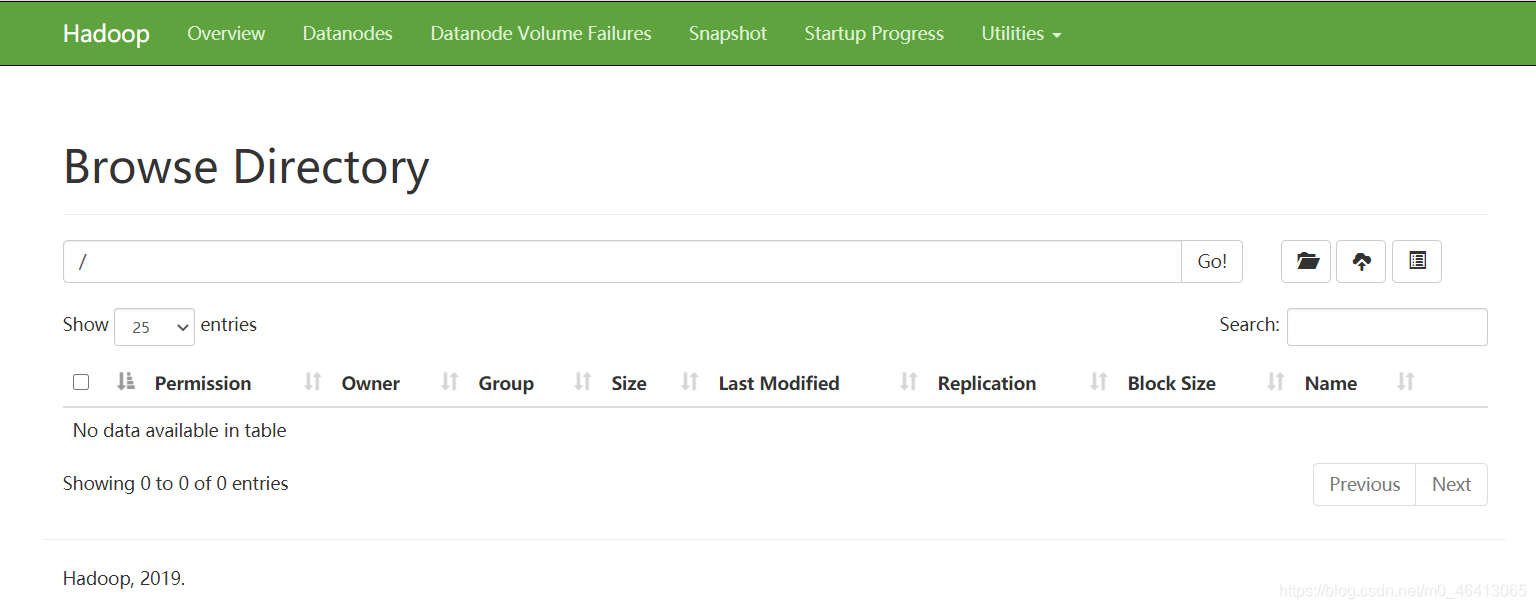Expand the Utilities dropdown menu
The height and width of the screenshot is (609, 1536).
1021,33
